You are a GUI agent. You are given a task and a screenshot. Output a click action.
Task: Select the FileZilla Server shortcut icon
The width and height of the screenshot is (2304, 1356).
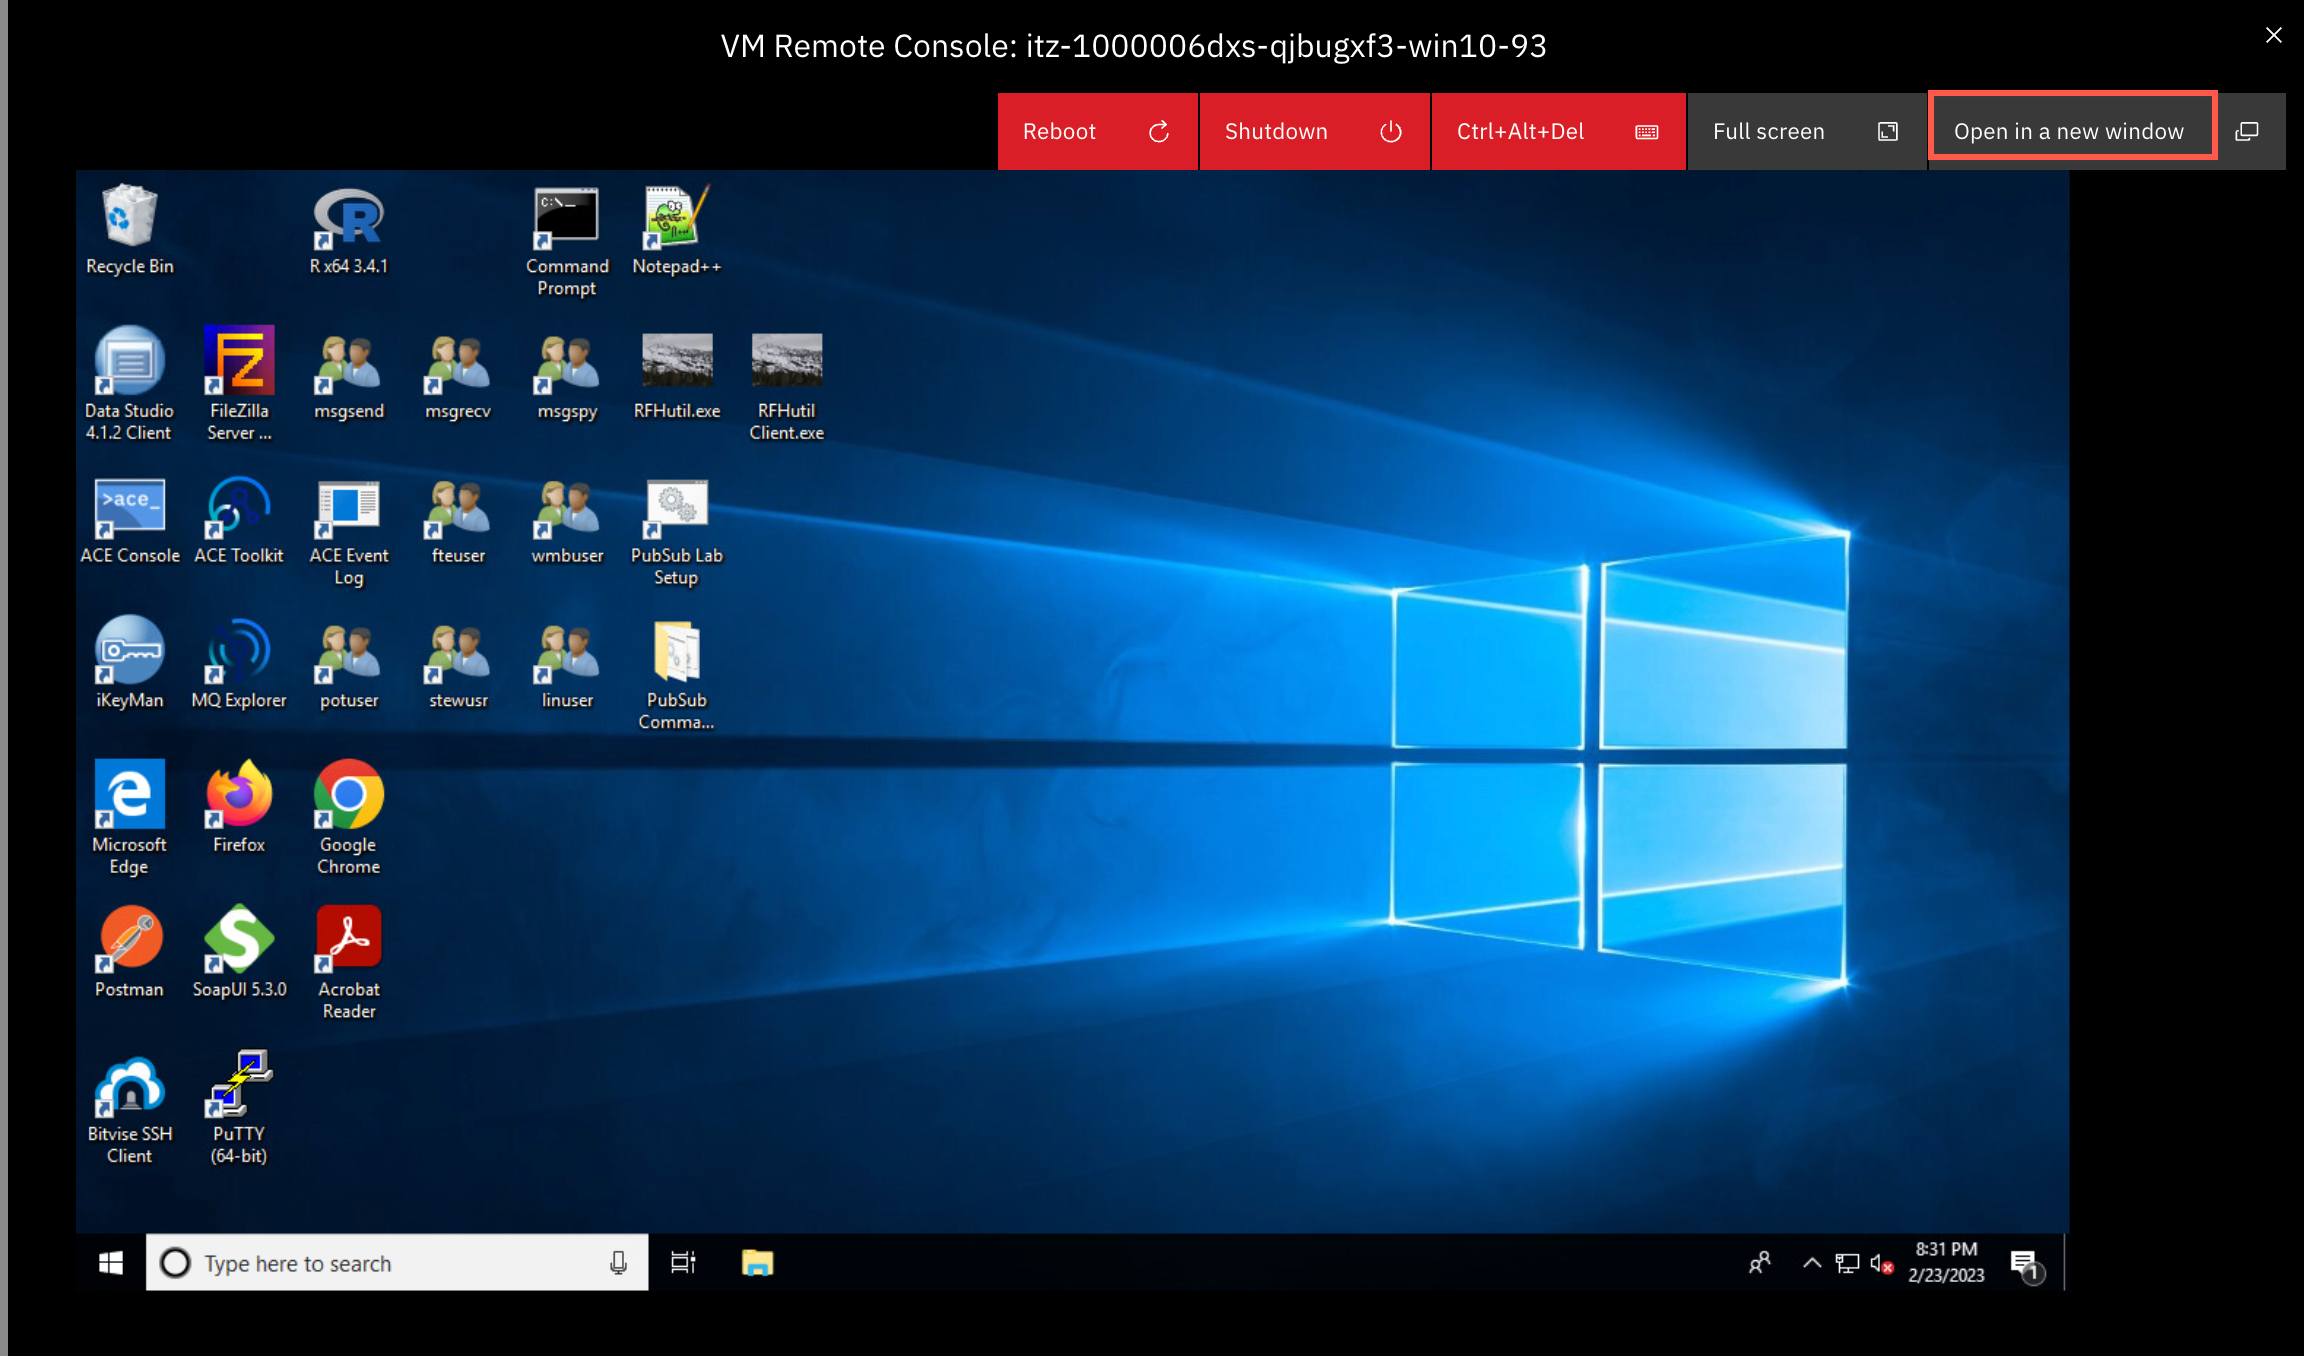click(239, 384)
